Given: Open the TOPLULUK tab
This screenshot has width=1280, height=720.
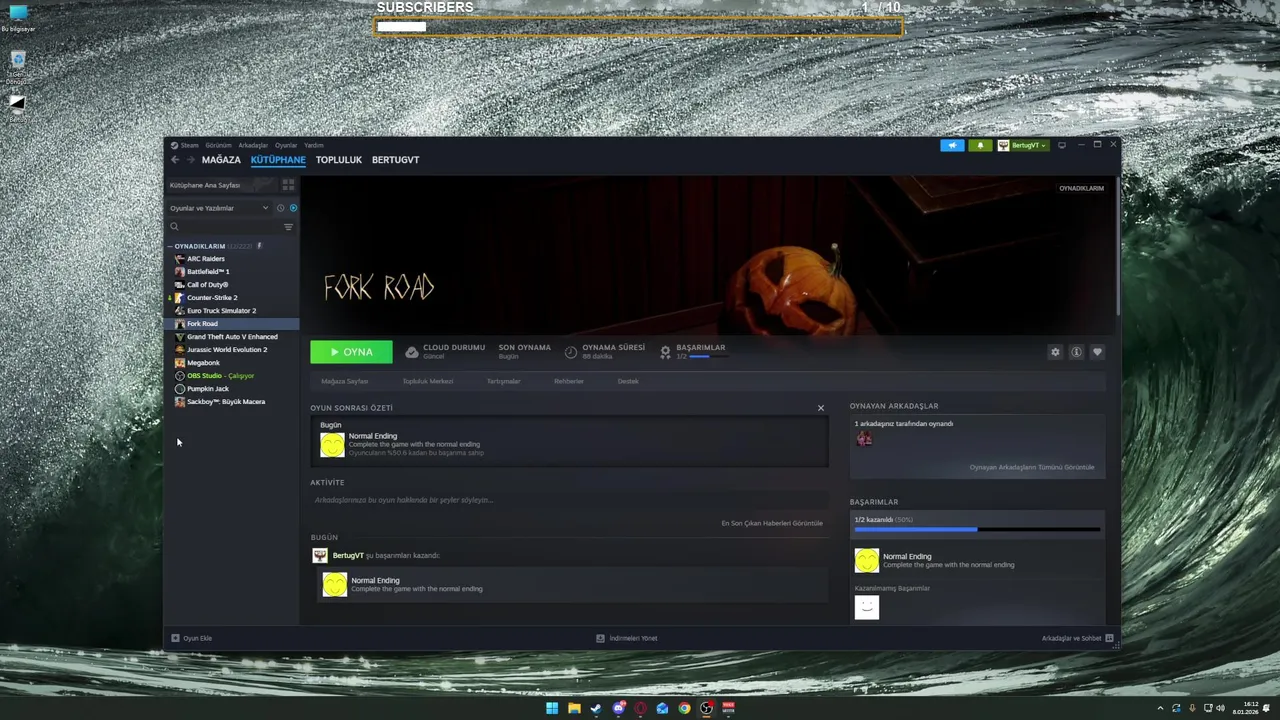Looking at the screenshot, I should 339,160.
